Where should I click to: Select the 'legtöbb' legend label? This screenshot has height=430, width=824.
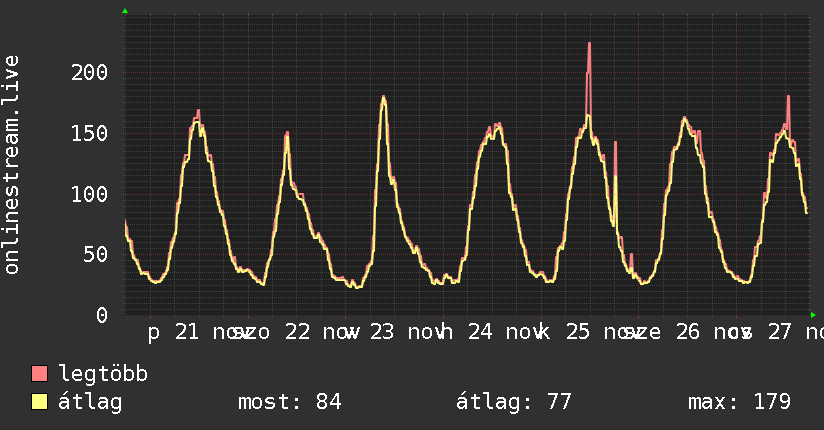click(103, 374)
